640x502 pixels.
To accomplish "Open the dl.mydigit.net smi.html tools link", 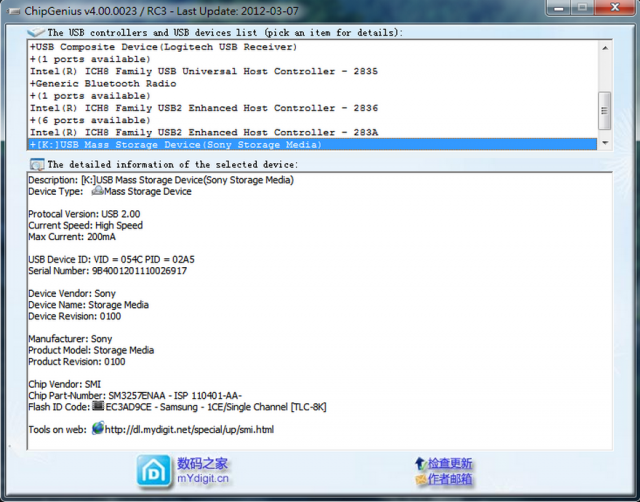I will coord(189,429).
